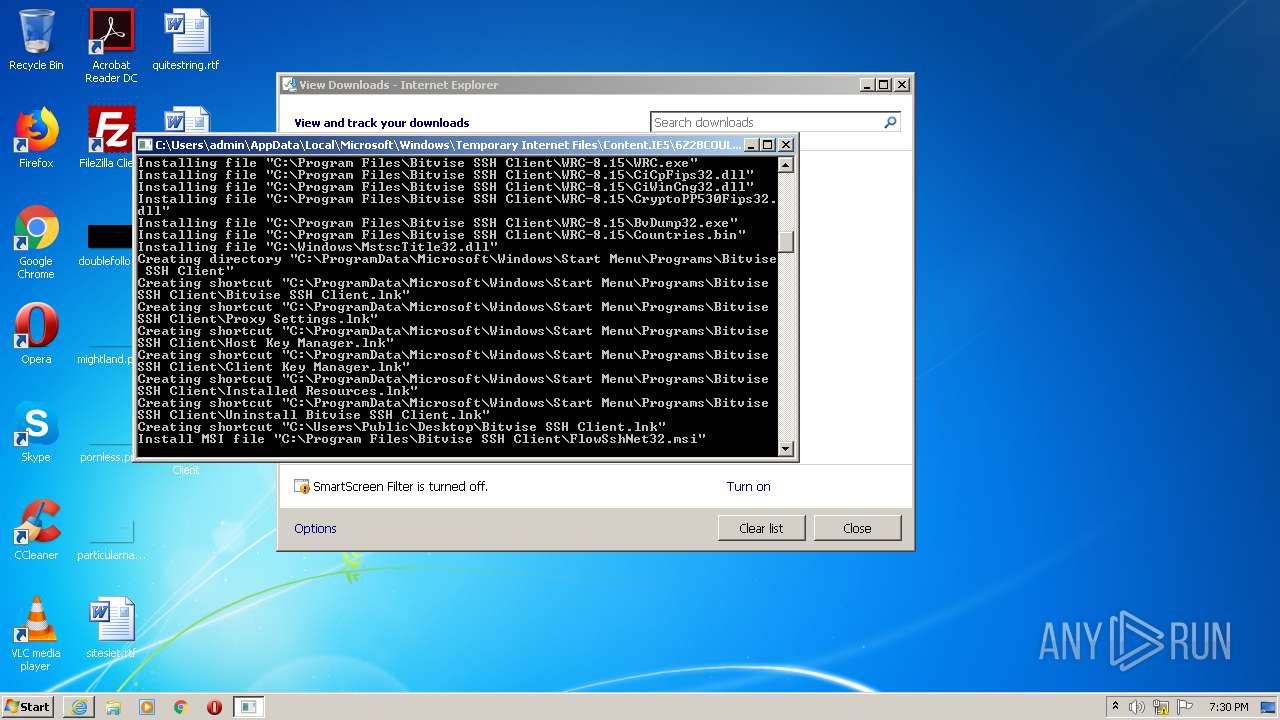Launch Skype desktop shortcut

click(36, 432)
